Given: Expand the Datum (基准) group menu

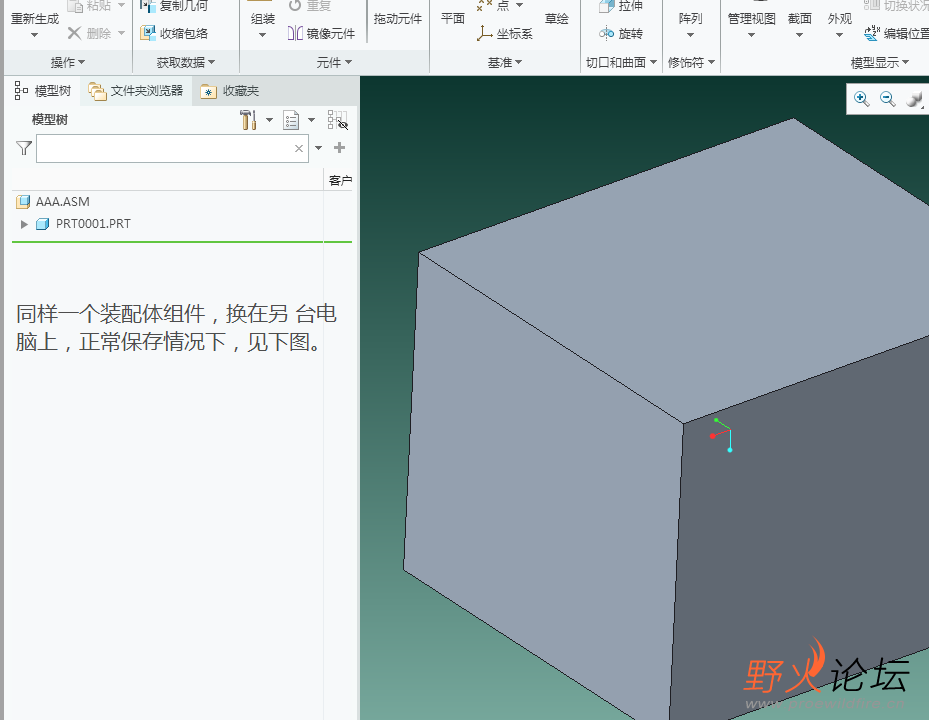Looking at the screenshot, I should 505,62.
